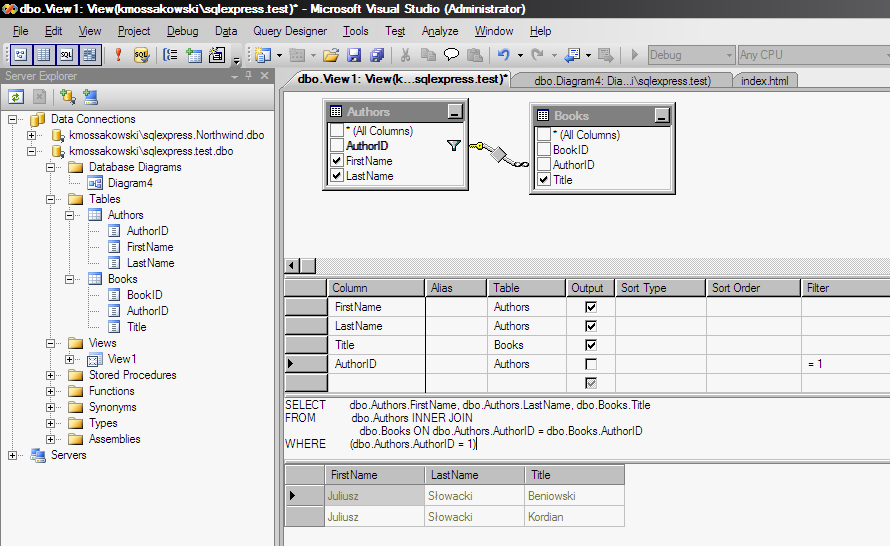This screenshot has width=890, height=546.
Task: Switch to the index.html tab
Action: [x=765, y=81]
